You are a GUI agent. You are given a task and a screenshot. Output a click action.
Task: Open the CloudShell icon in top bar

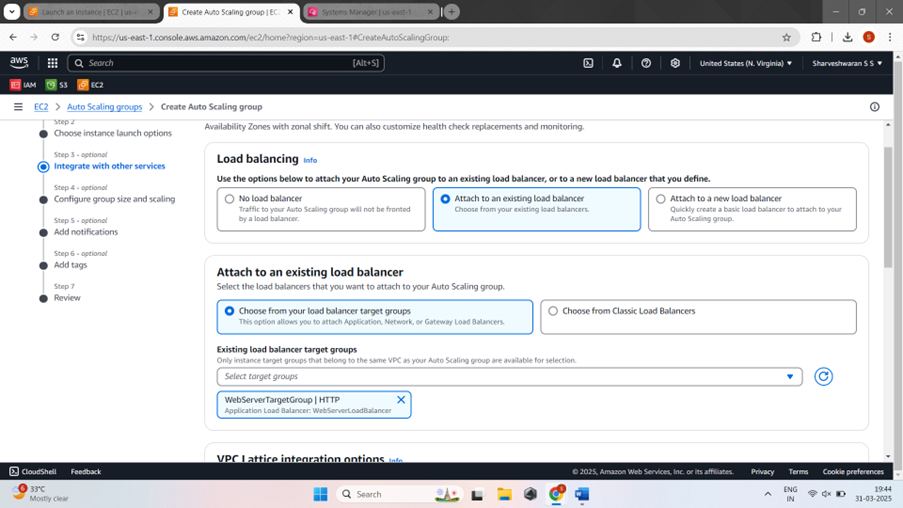click(x=588, y=63)
